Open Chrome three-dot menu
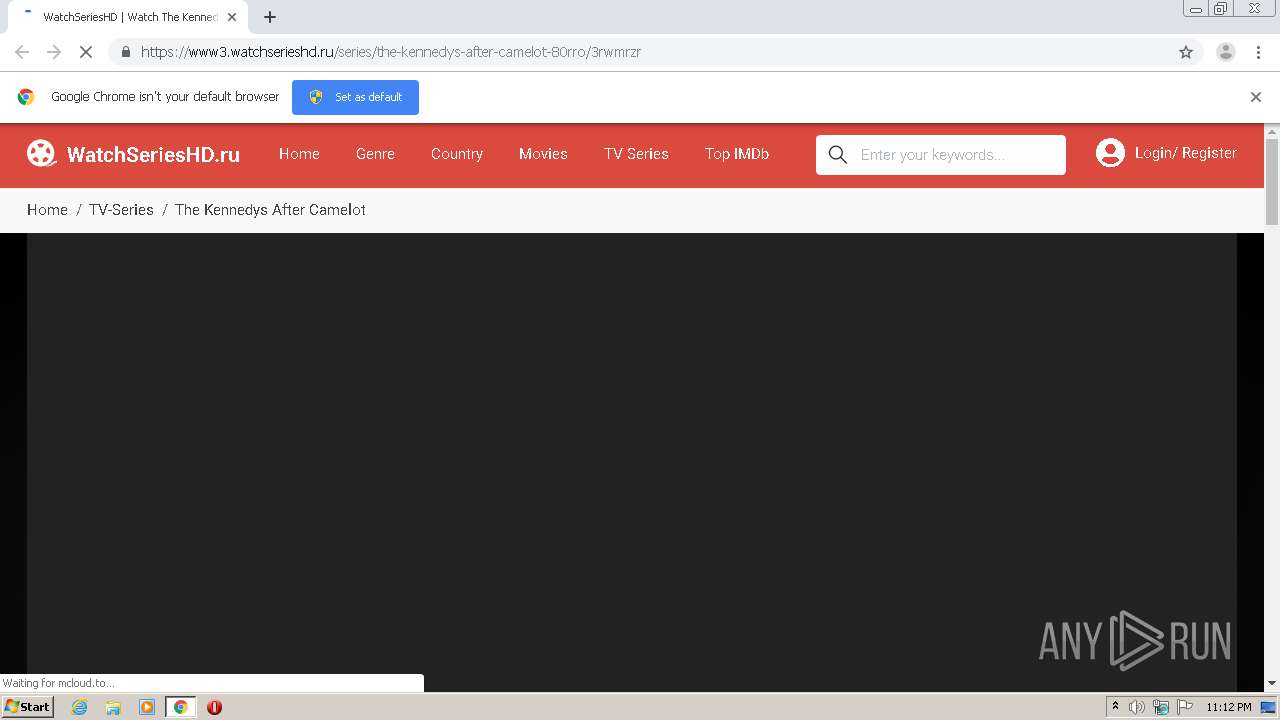Screen dimensions: 1280x720 tap(1258, 52)
